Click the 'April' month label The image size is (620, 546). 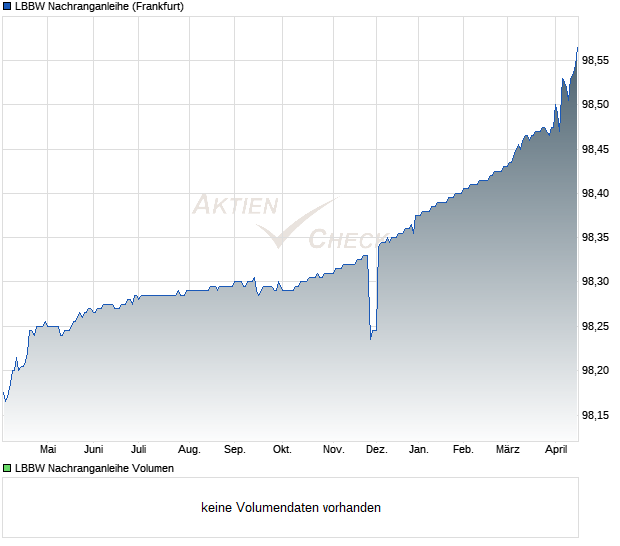(x=556, y=450)
